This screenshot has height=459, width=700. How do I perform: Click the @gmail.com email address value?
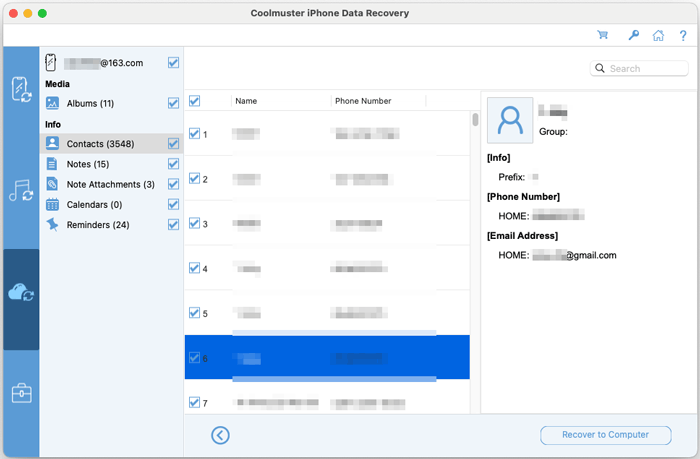tap(574, 255)
